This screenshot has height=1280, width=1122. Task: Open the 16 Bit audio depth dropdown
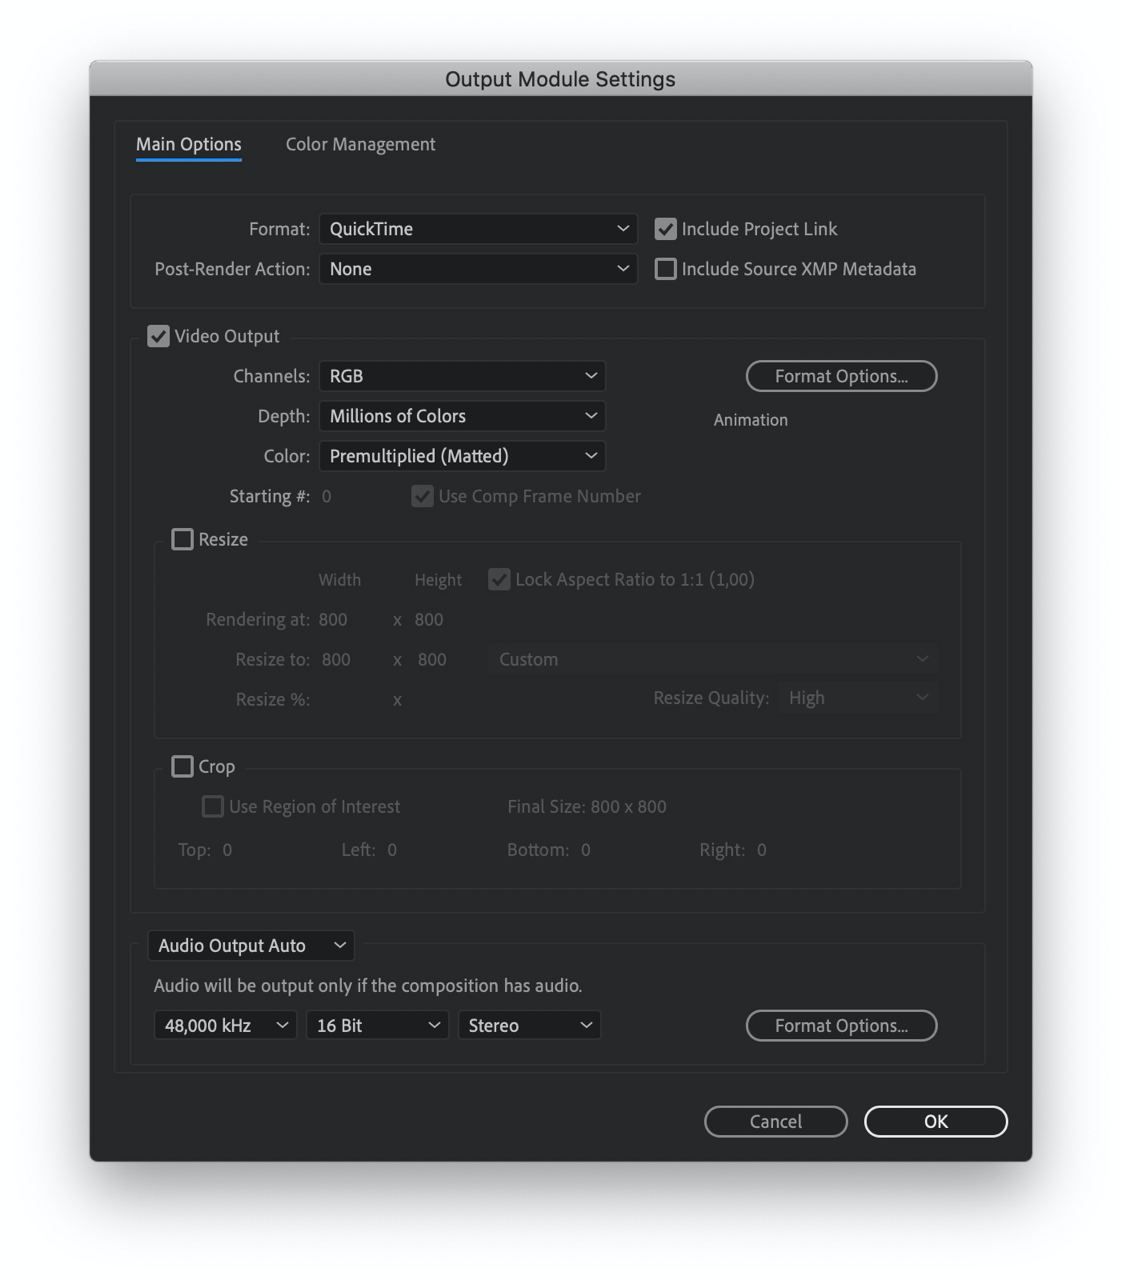377,1025
